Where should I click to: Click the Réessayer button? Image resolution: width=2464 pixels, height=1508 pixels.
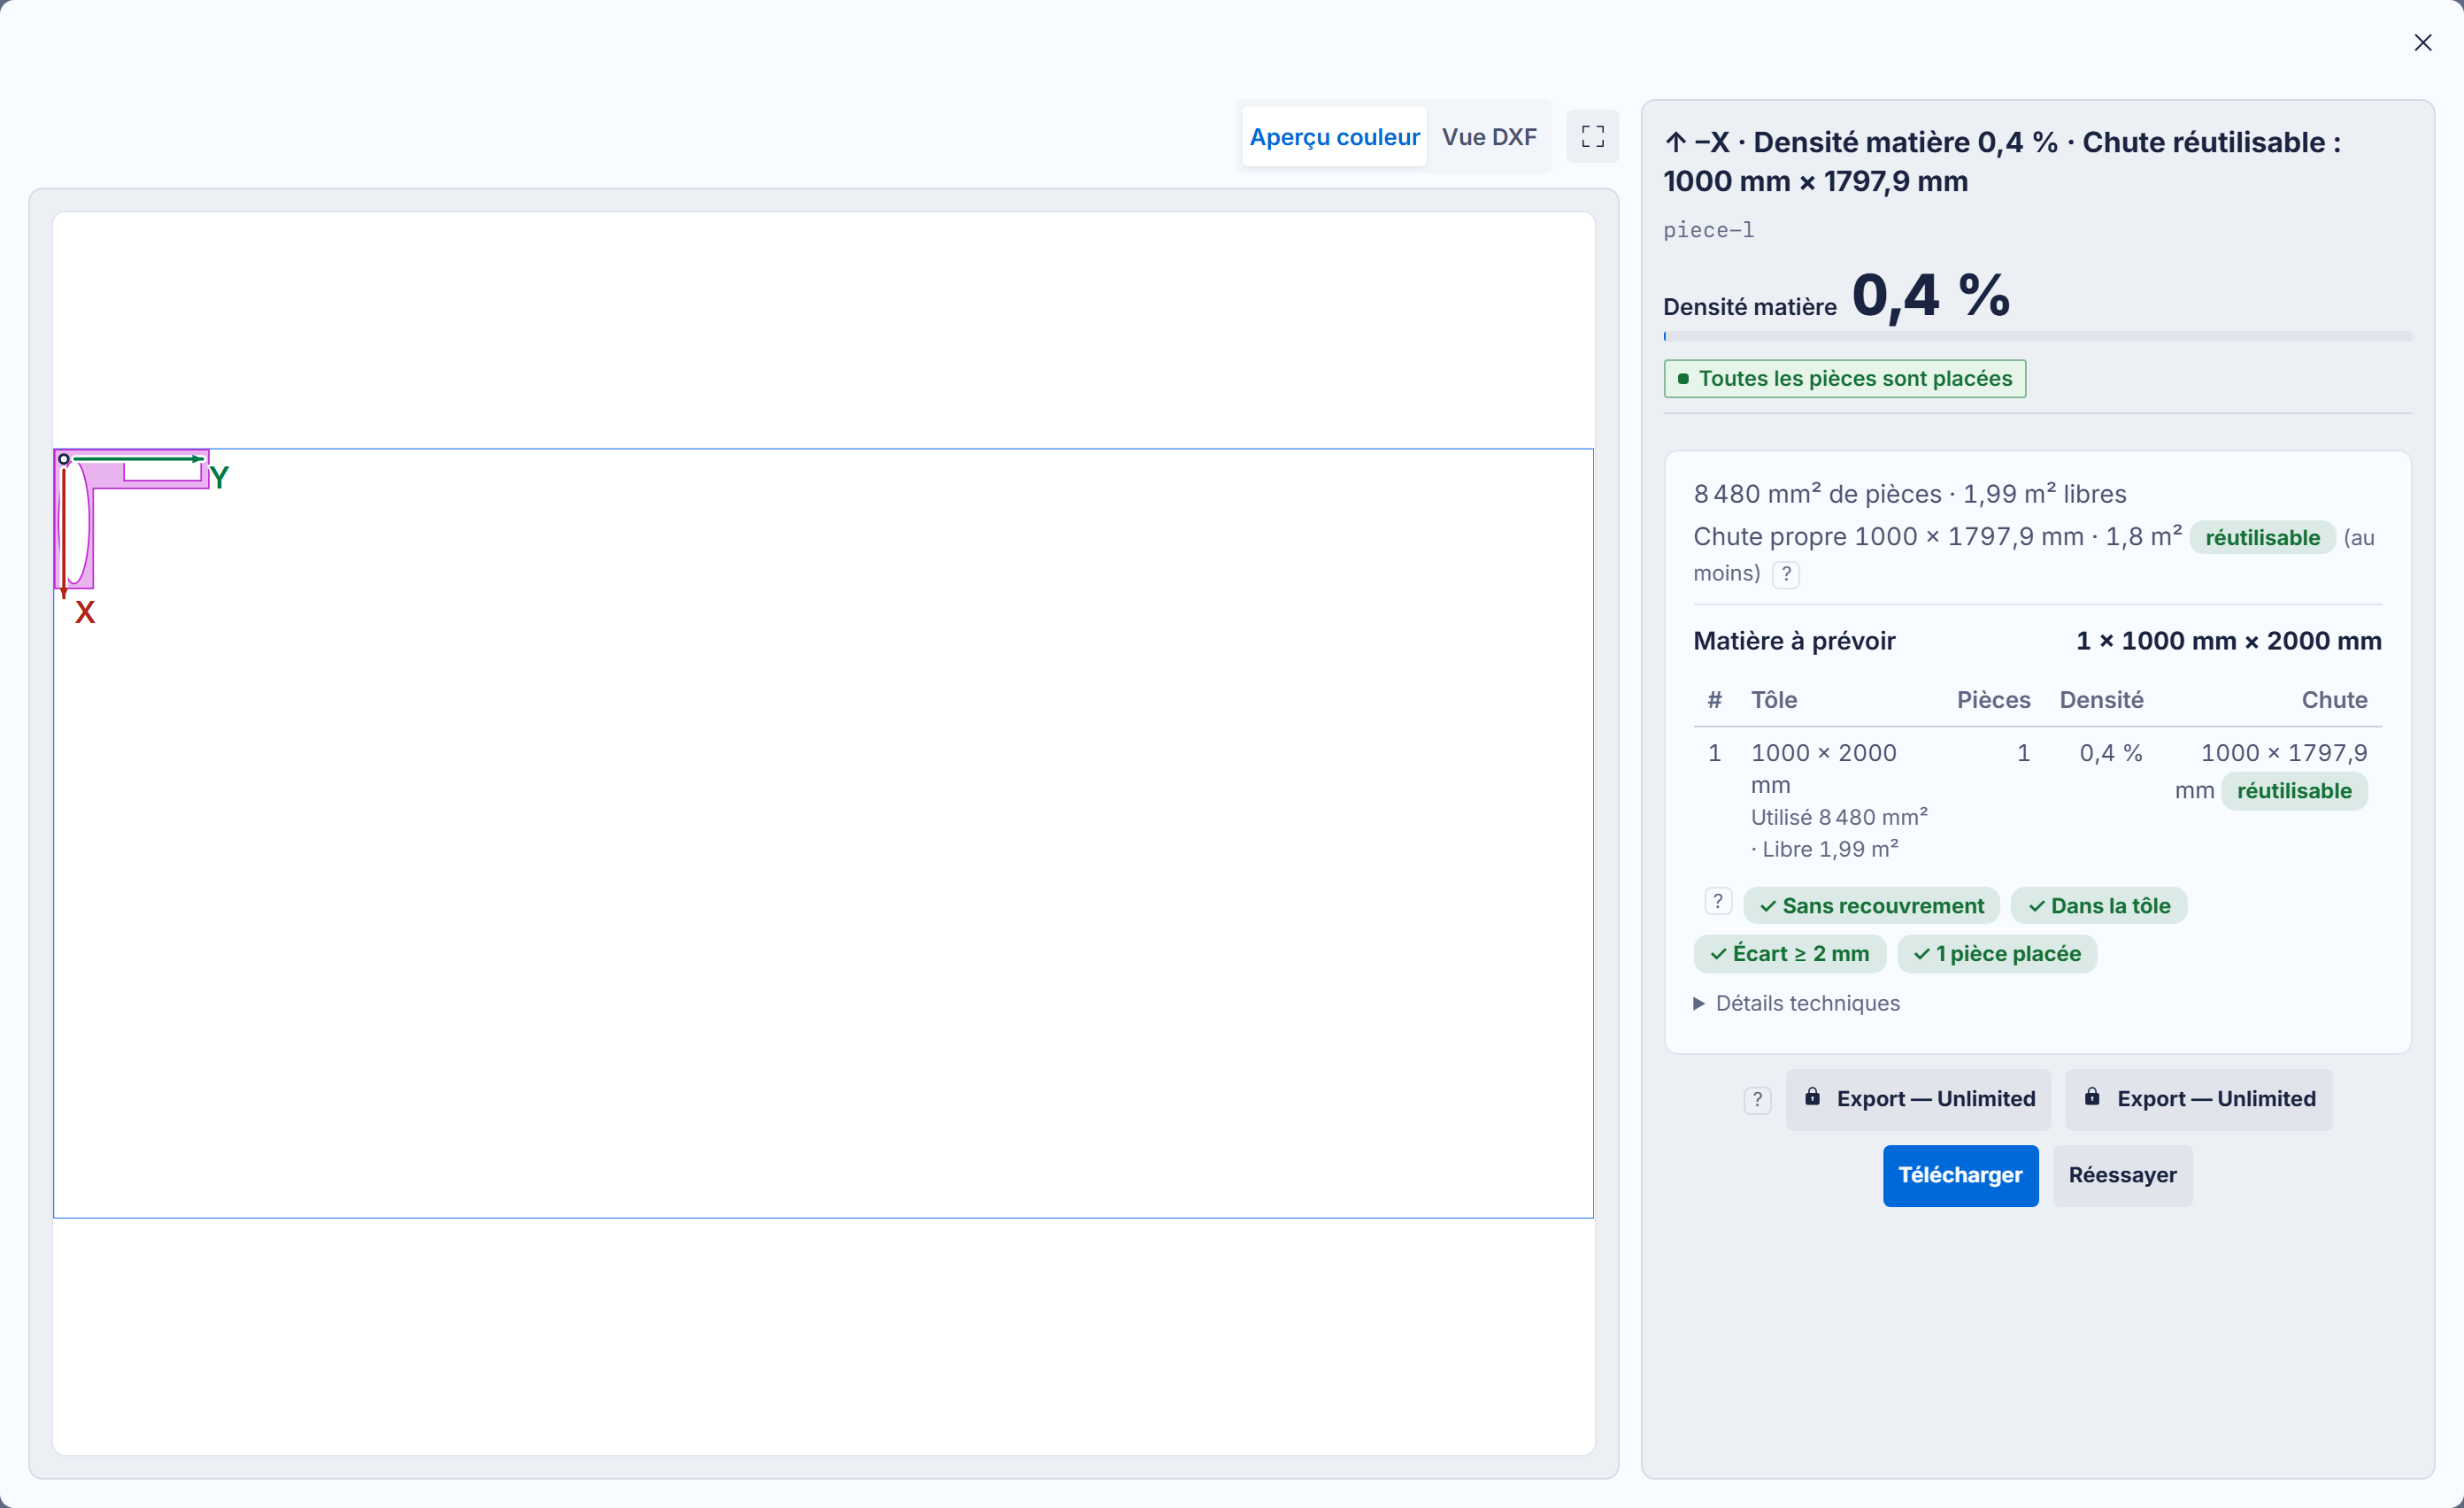pyautogui.click(x=2122, y=1175)
